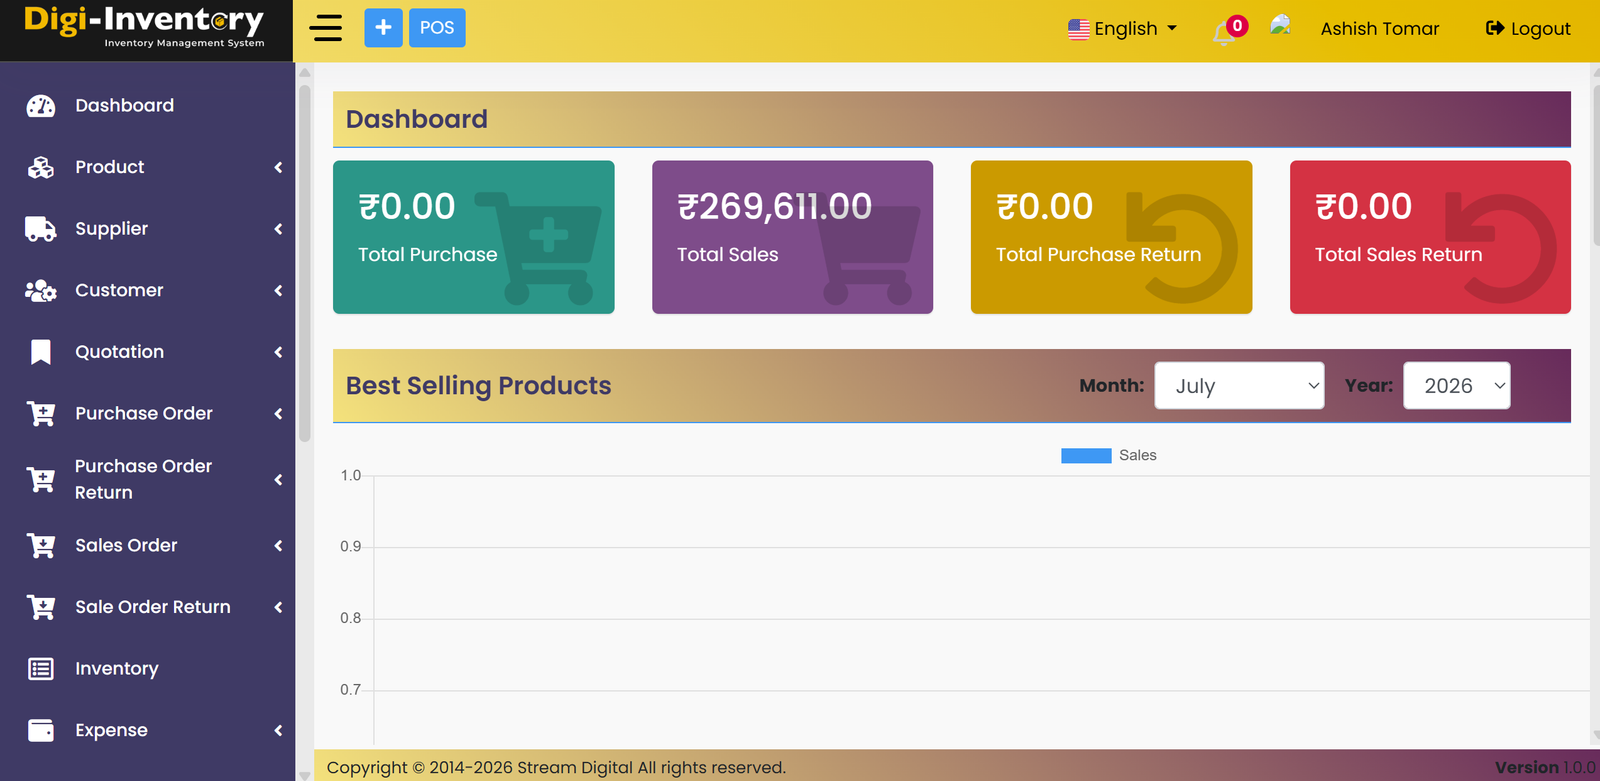Click the blue plus quick-add button
The width and height of the screenshot is (1600, 781).
[x=383, y=28]
